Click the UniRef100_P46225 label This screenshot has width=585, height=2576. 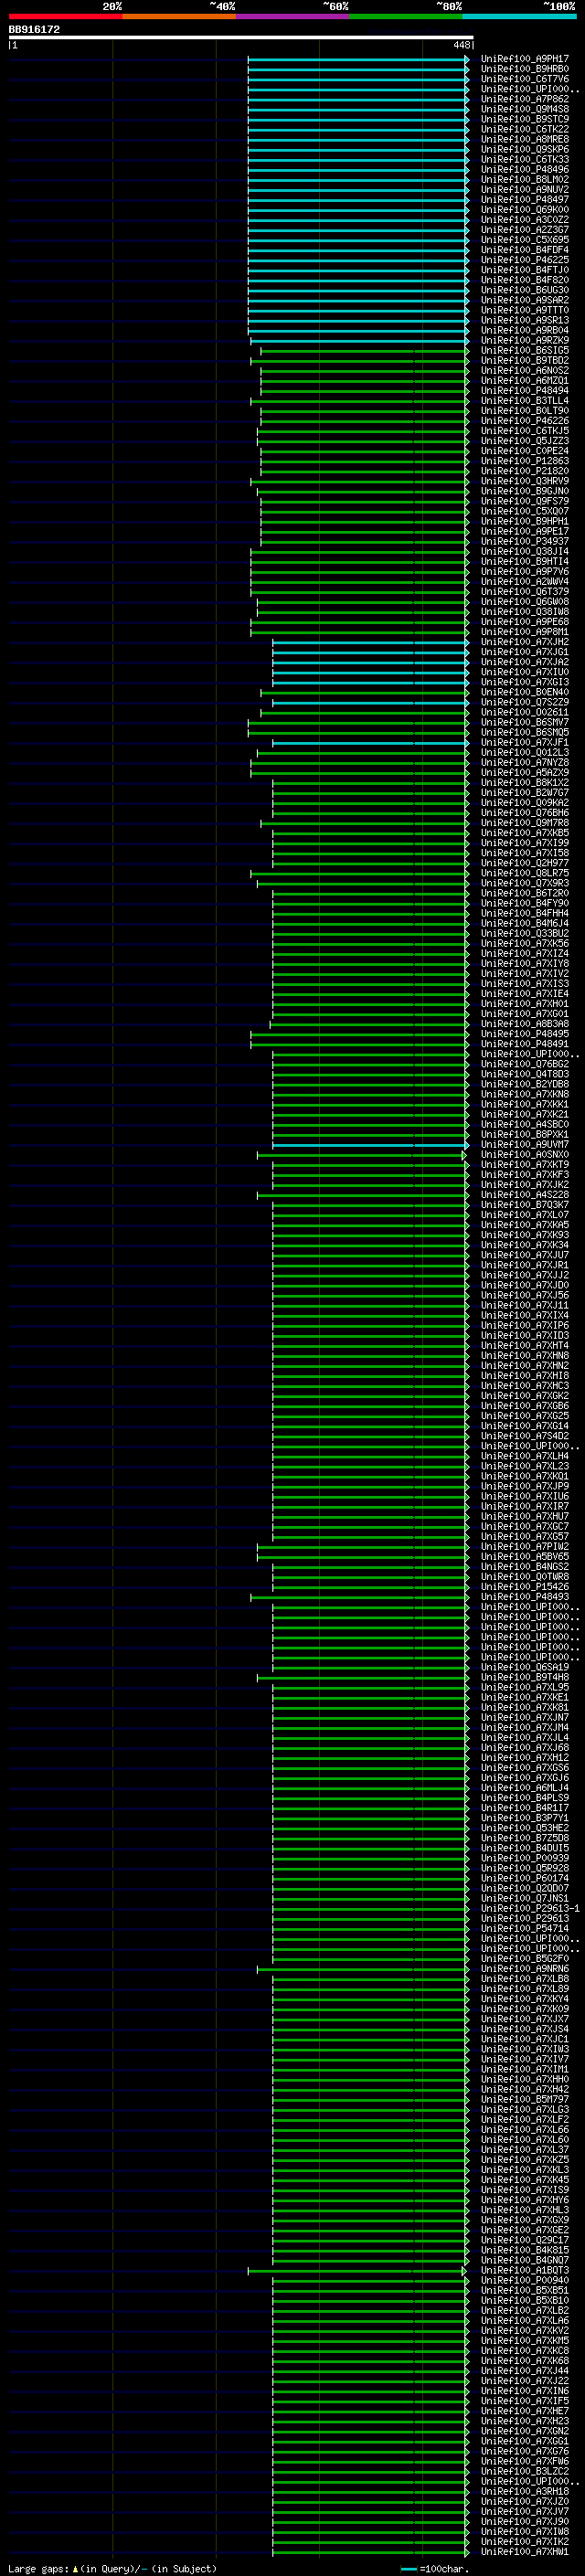[525, 260]
